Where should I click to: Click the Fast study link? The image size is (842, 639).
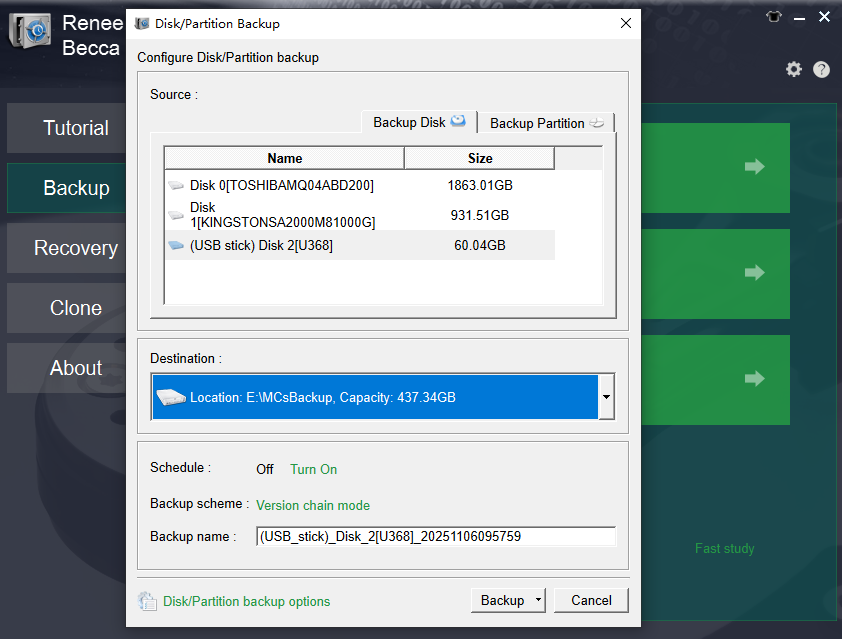point(724,548)
